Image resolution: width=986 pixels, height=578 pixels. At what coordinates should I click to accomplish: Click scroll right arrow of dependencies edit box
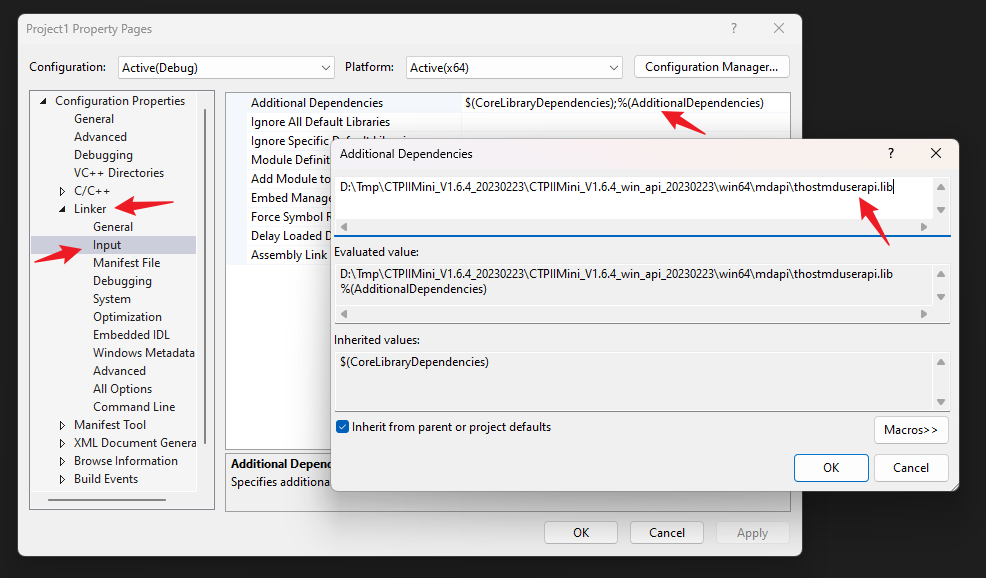(x=924, y=227)
